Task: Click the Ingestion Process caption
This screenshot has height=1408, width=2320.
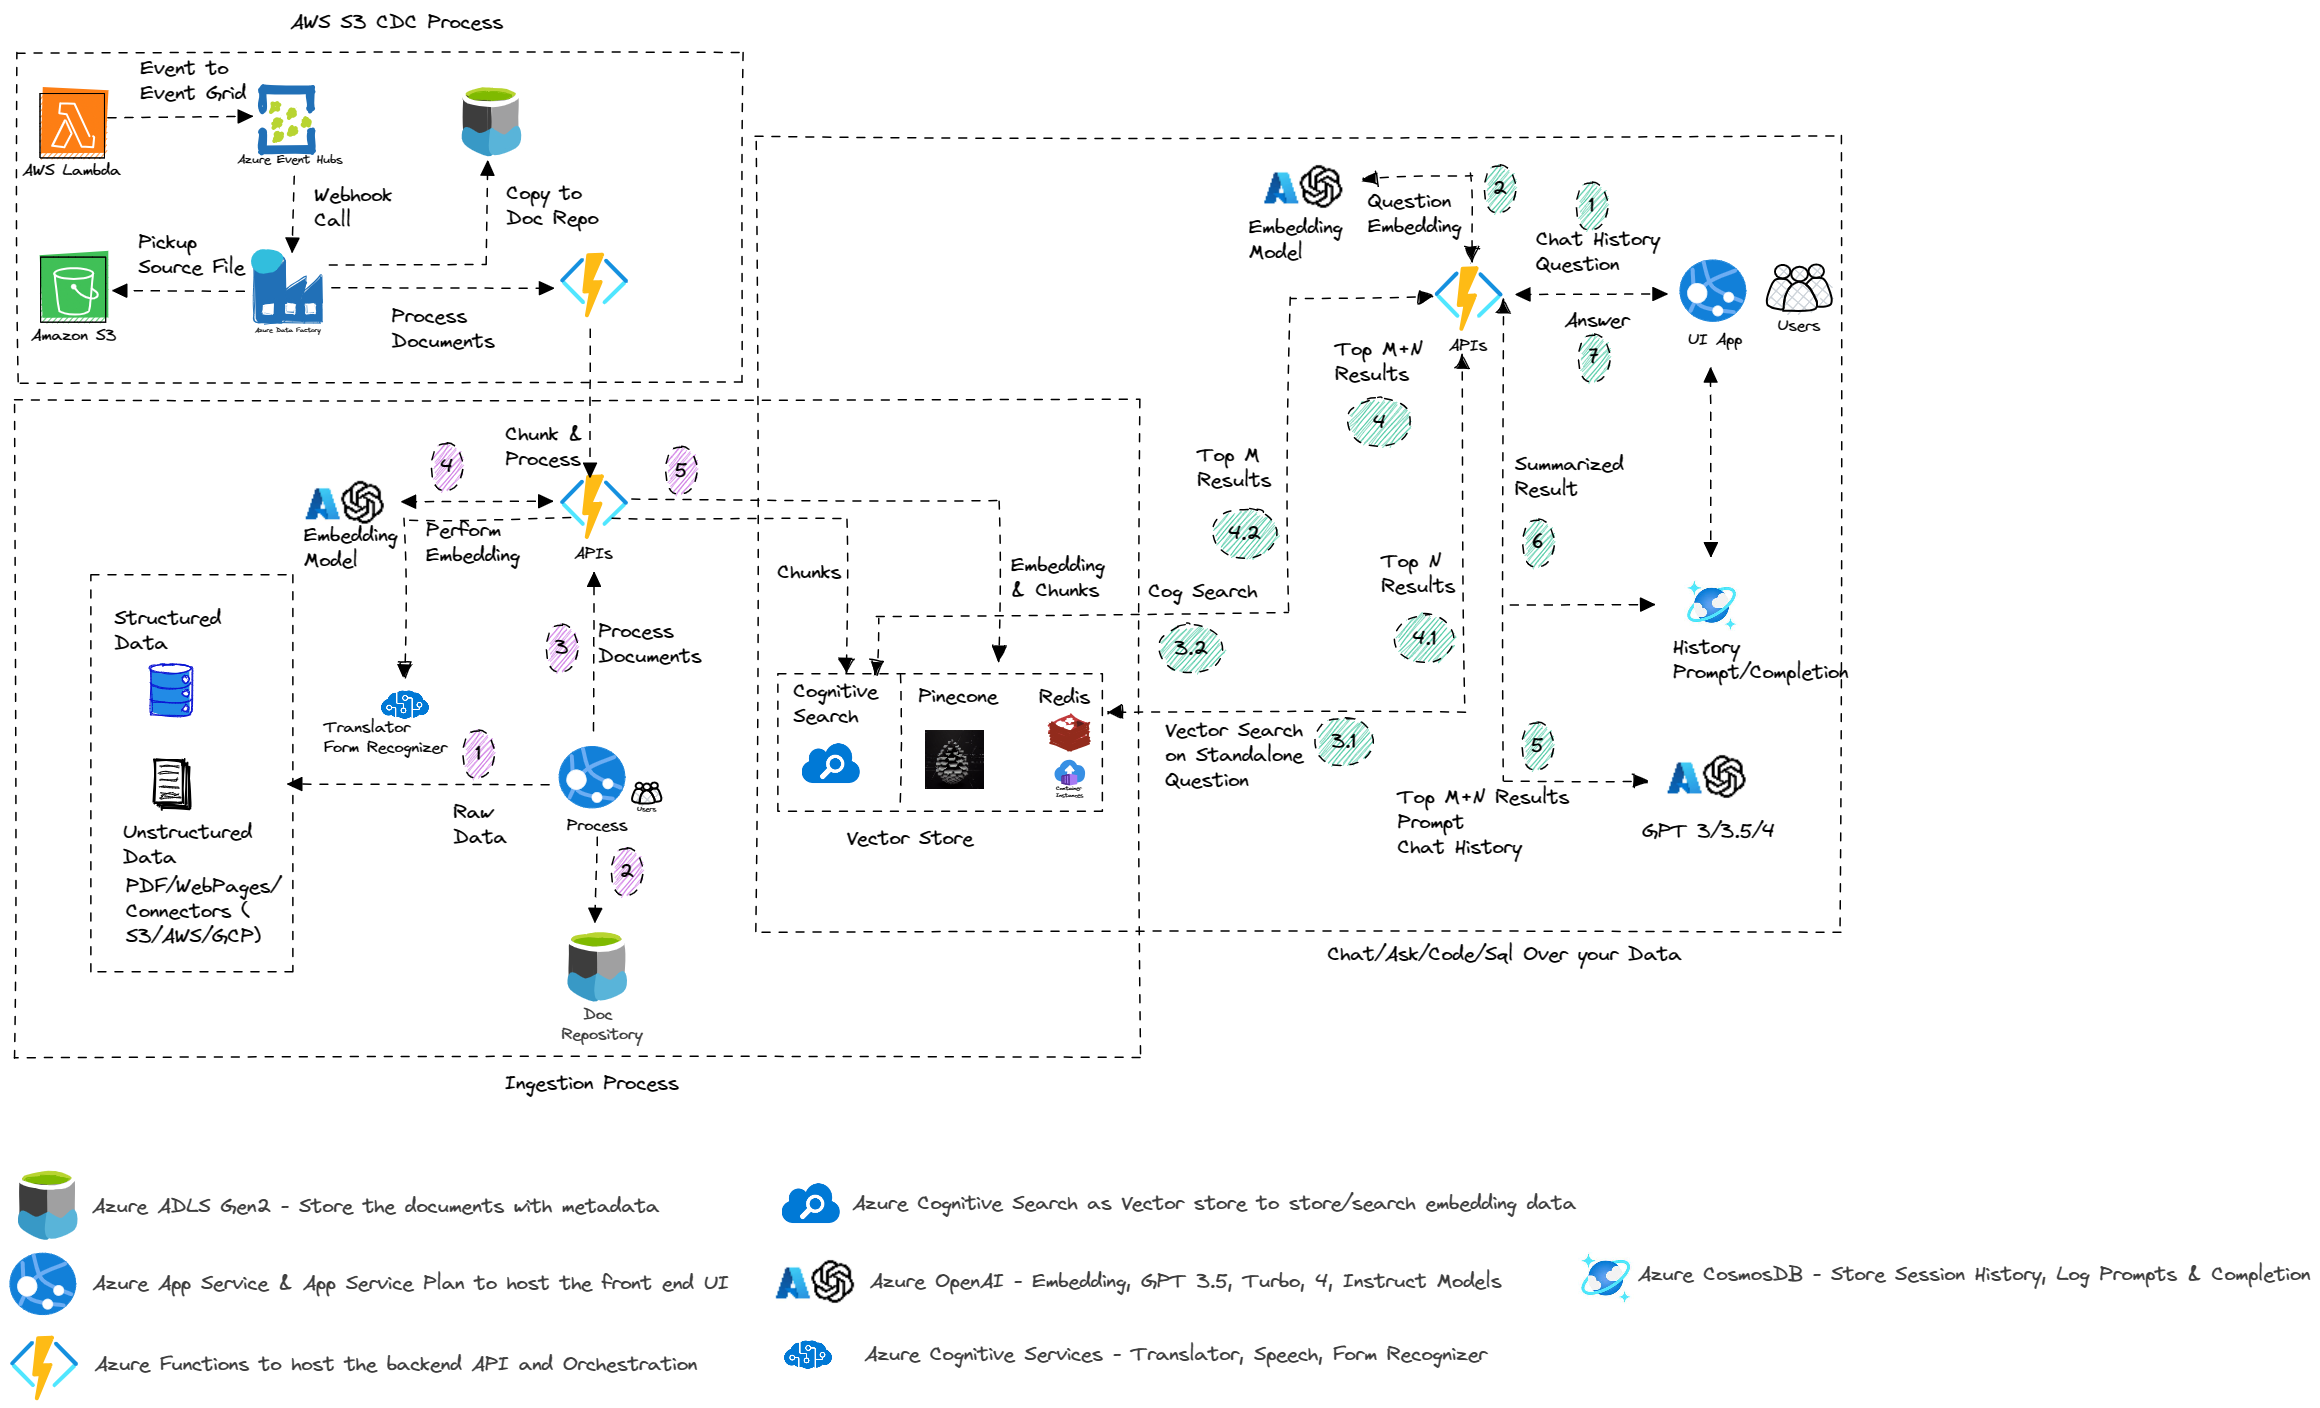Action: pyautogui.click(x=591, y=1083)
